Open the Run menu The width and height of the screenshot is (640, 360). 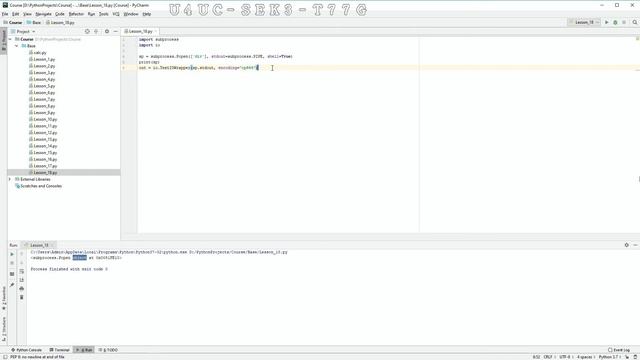pos(91,14)
